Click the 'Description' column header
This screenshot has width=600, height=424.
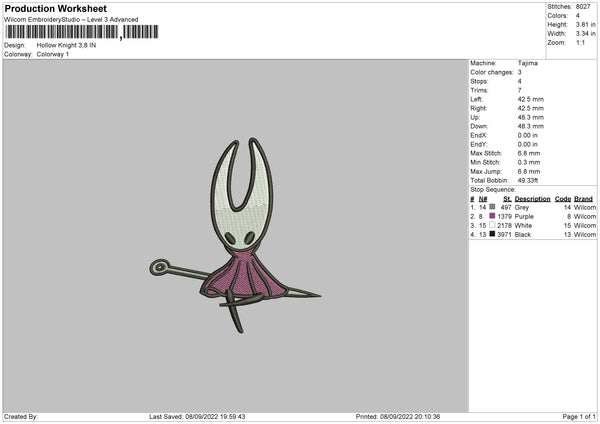click(x=532, y=199)
